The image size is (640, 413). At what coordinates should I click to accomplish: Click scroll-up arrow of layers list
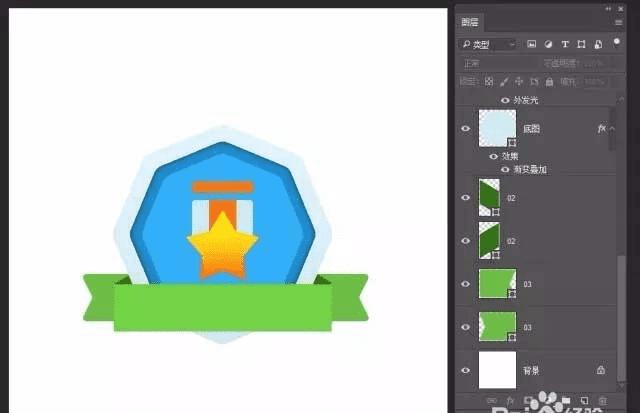tap(621, 100)
